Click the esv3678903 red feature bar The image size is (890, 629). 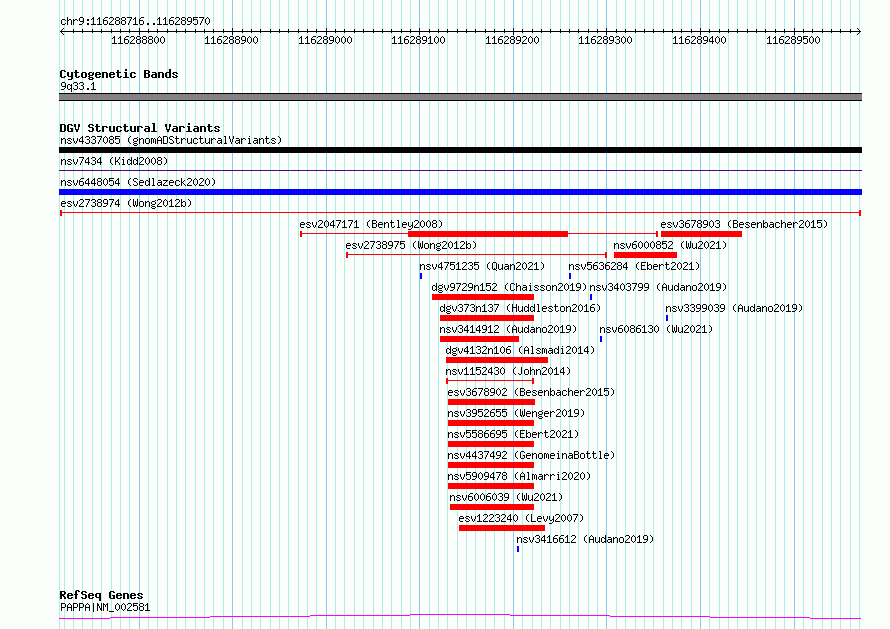point(702,234)
